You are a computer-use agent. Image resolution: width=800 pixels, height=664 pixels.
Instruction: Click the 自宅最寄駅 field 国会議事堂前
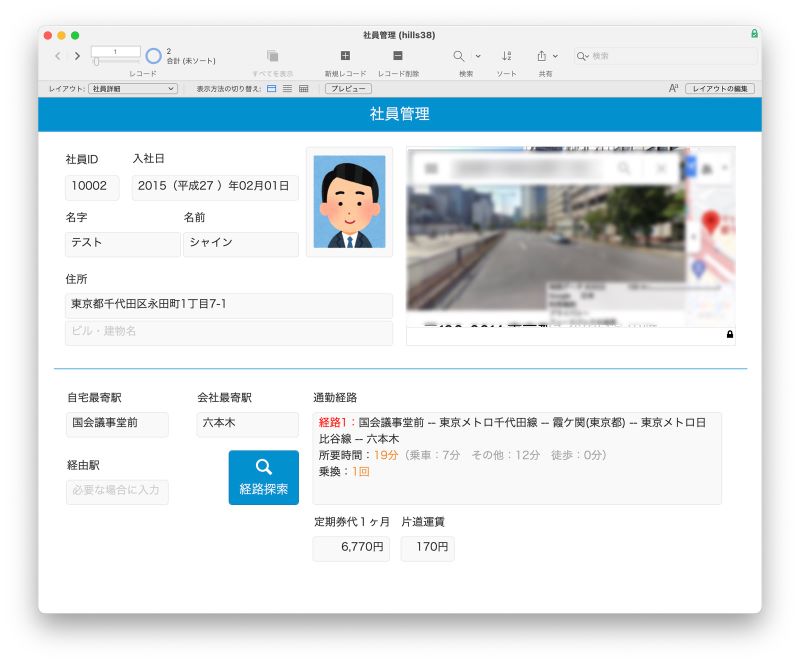coord(117,424)
